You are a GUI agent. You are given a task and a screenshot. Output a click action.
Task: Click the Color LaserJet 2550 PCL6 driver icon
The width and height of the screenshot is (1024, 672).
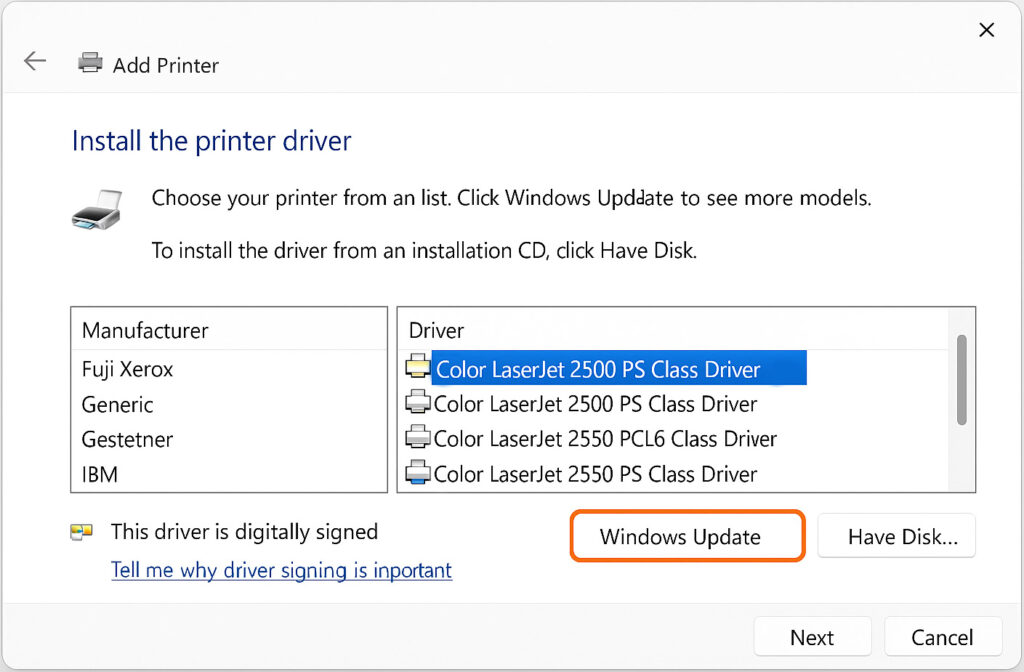(x=417, y=438)
